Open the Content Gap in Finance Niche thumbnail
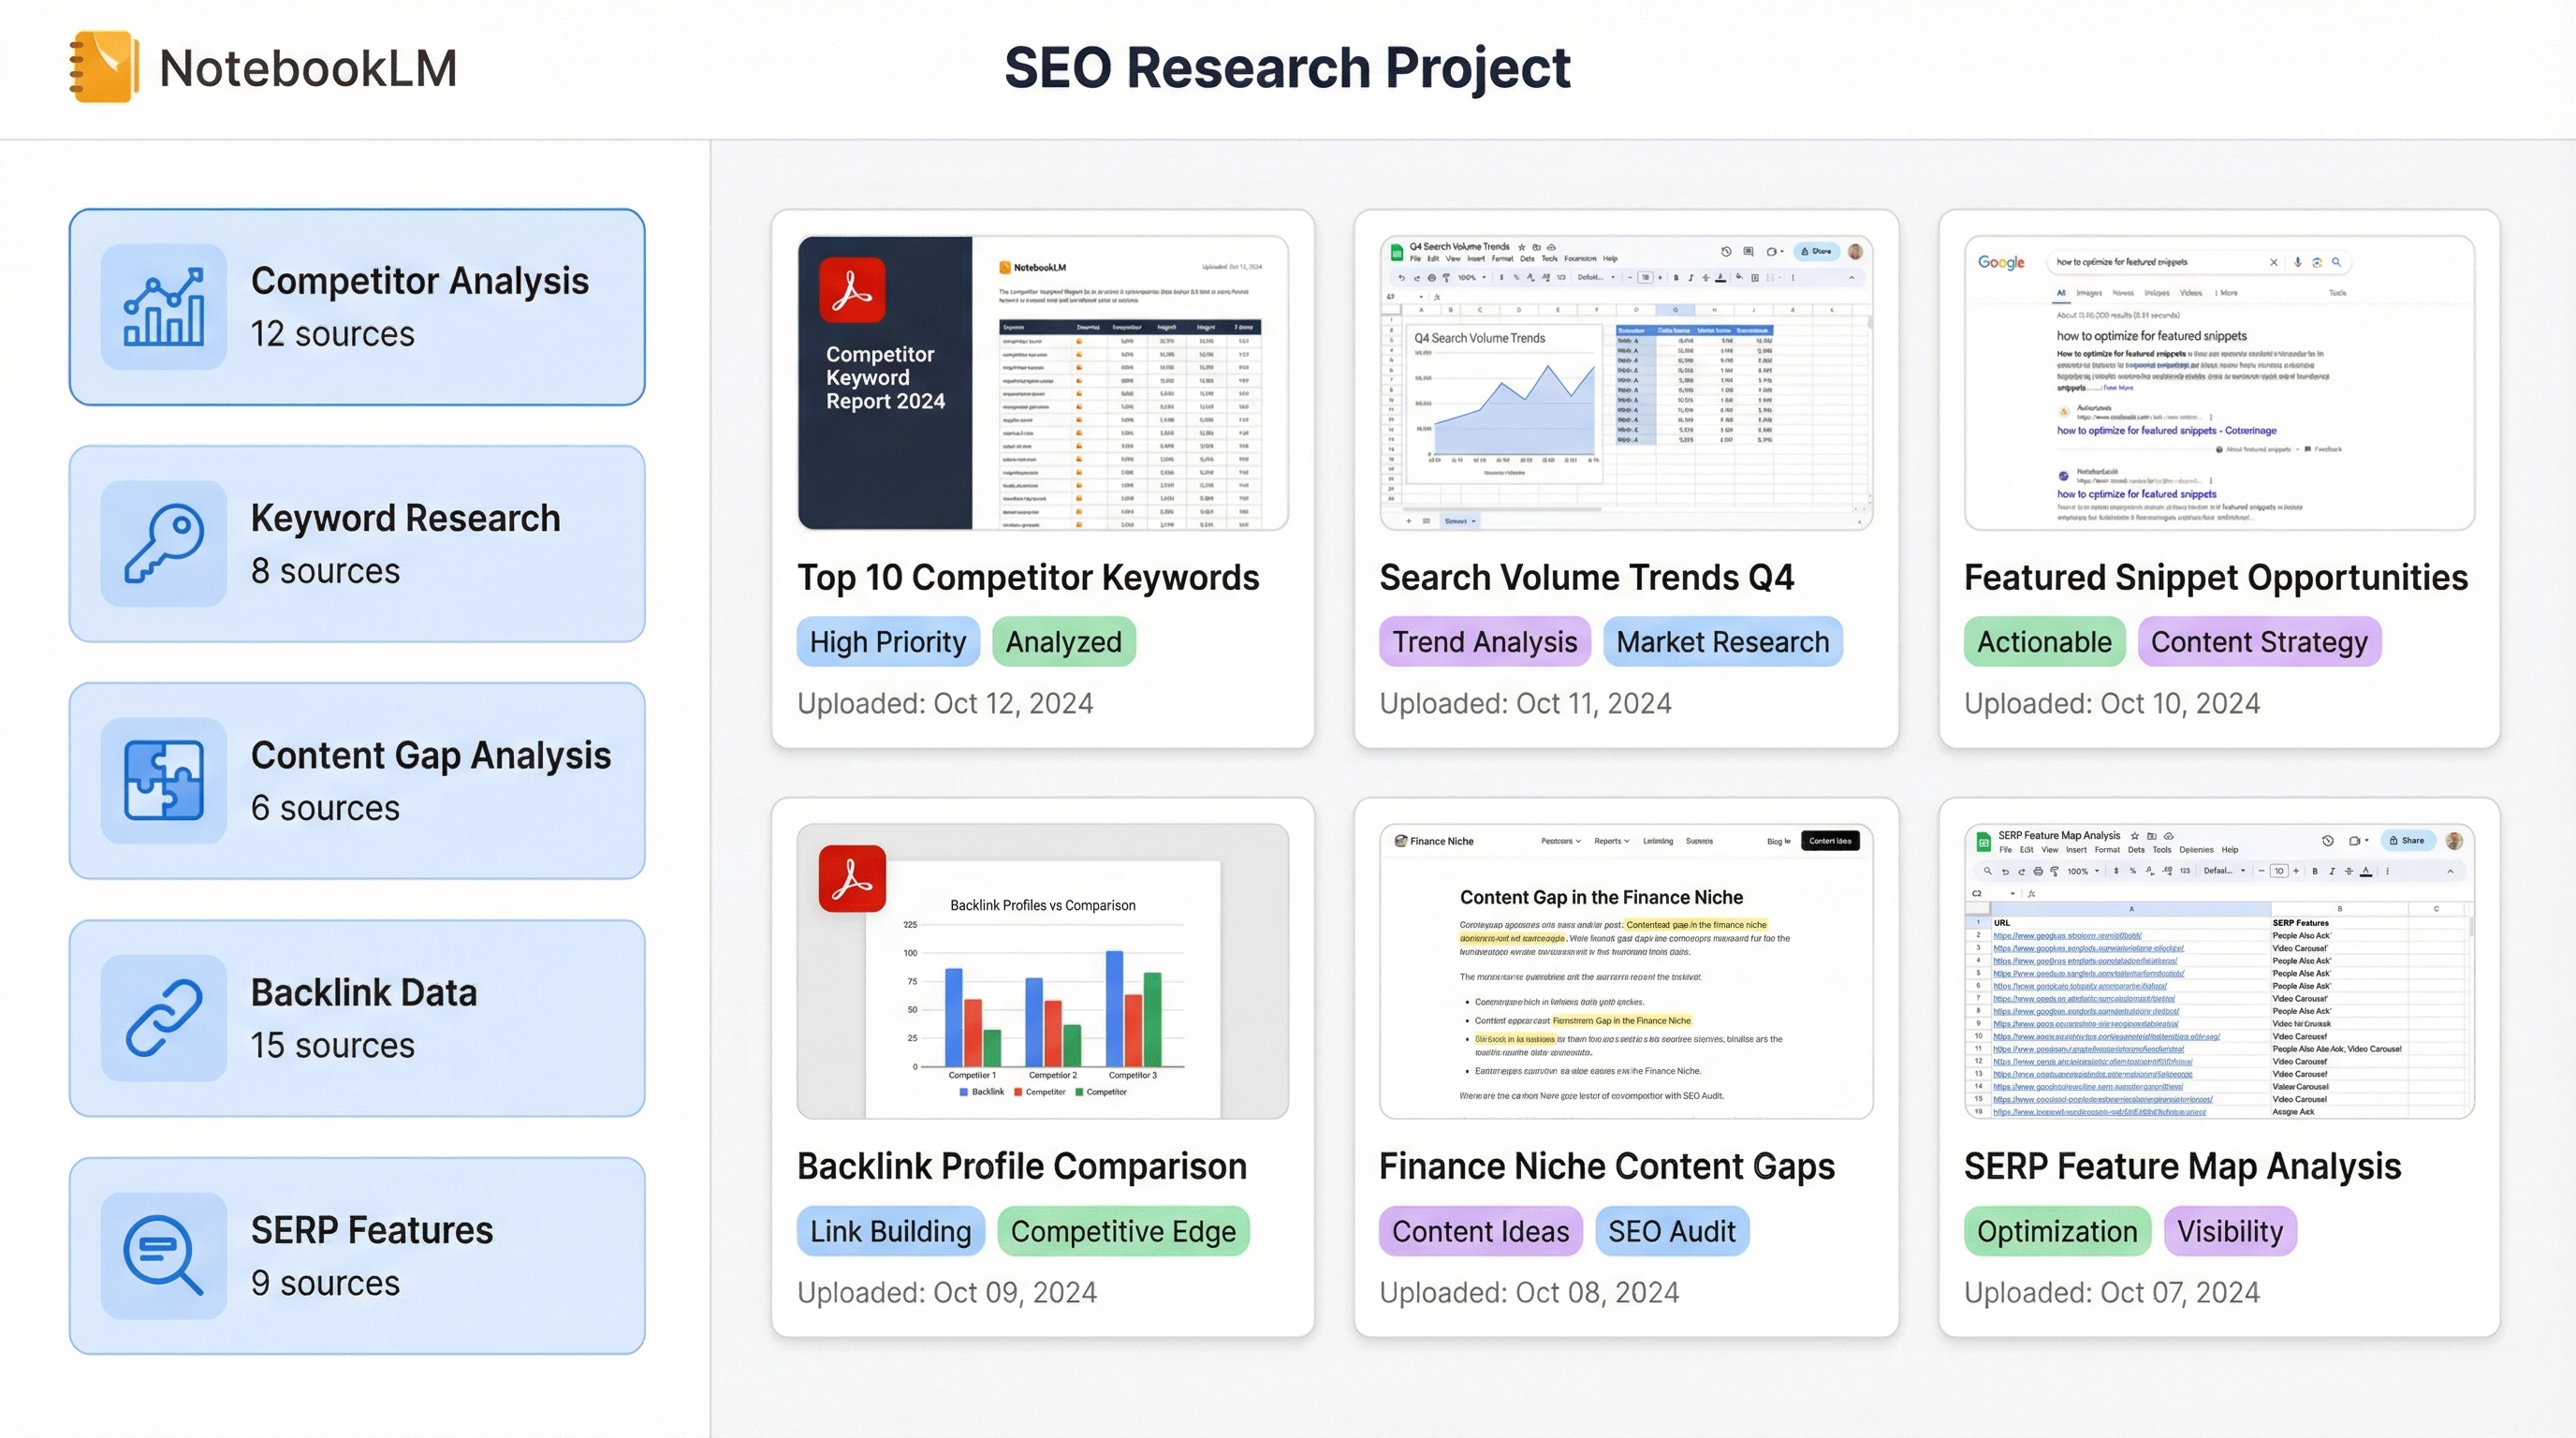 click(x=1626, y=971)
